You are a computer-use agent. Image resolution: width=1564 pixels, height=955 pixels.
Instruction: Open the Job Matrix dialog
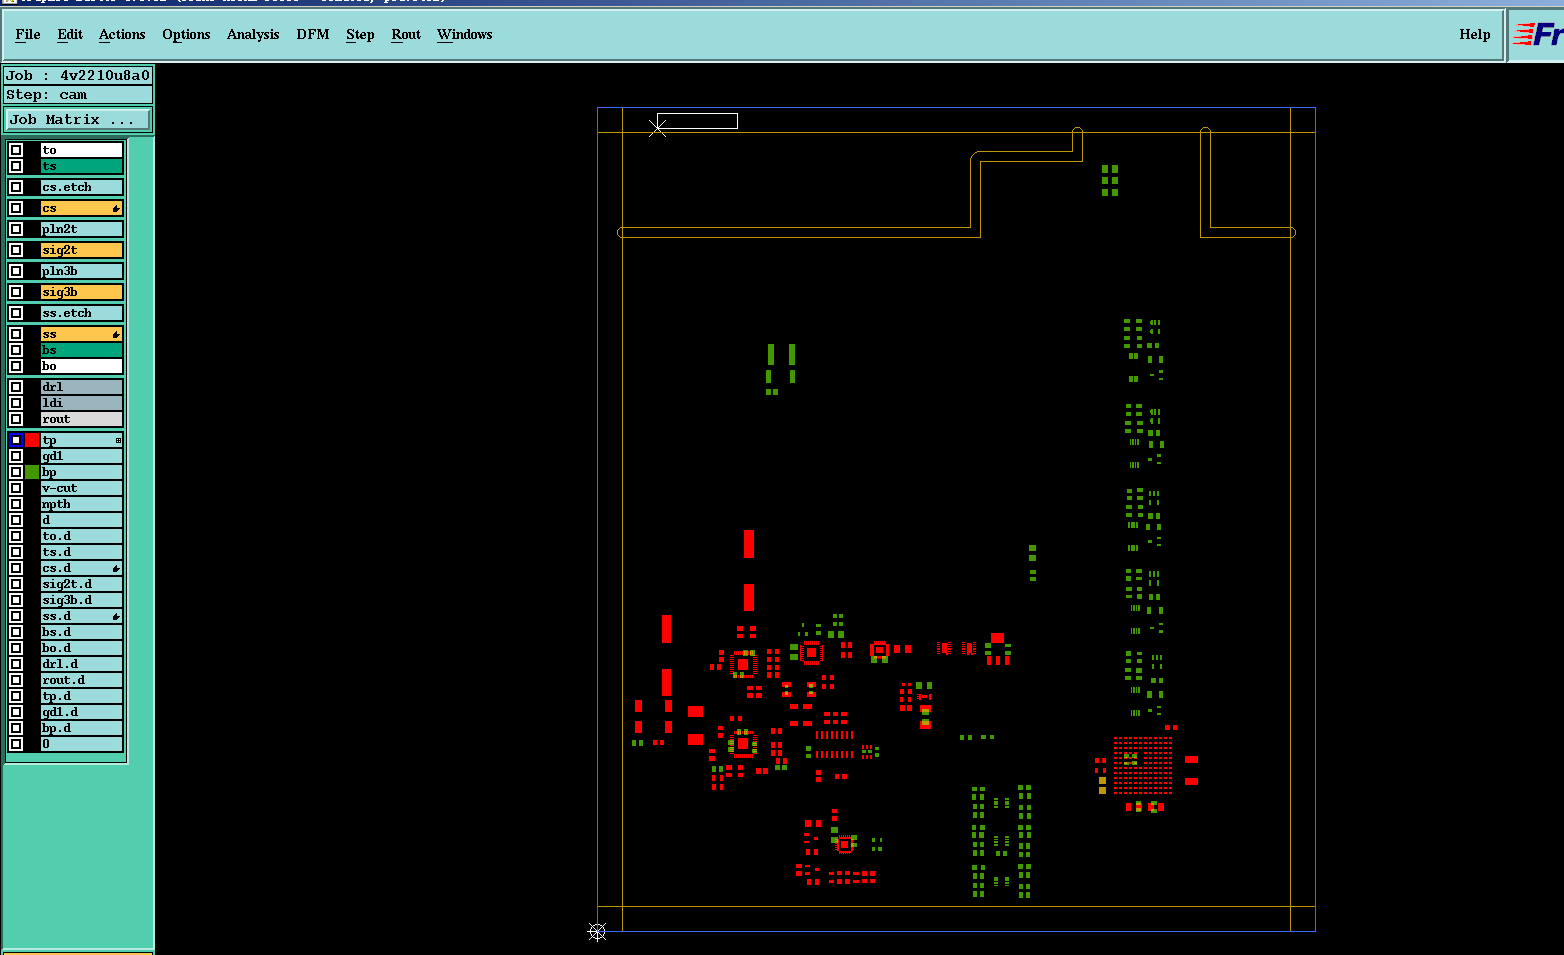point(78,119)
